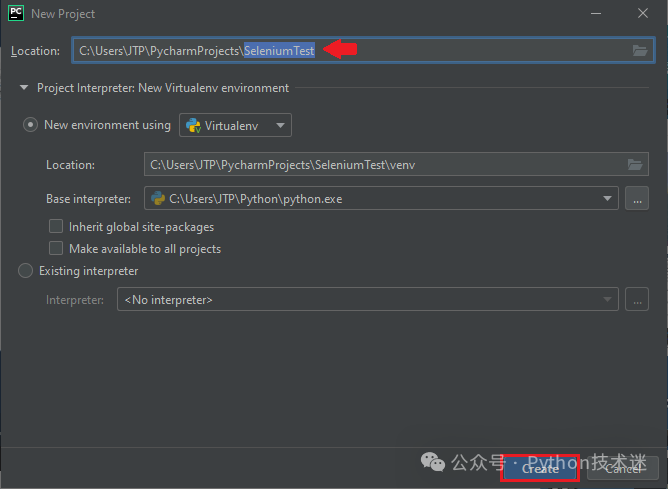Open the Virtualenv environment type dropdown
The height and width of the screenshot is (489, 668).
point(235,125)
